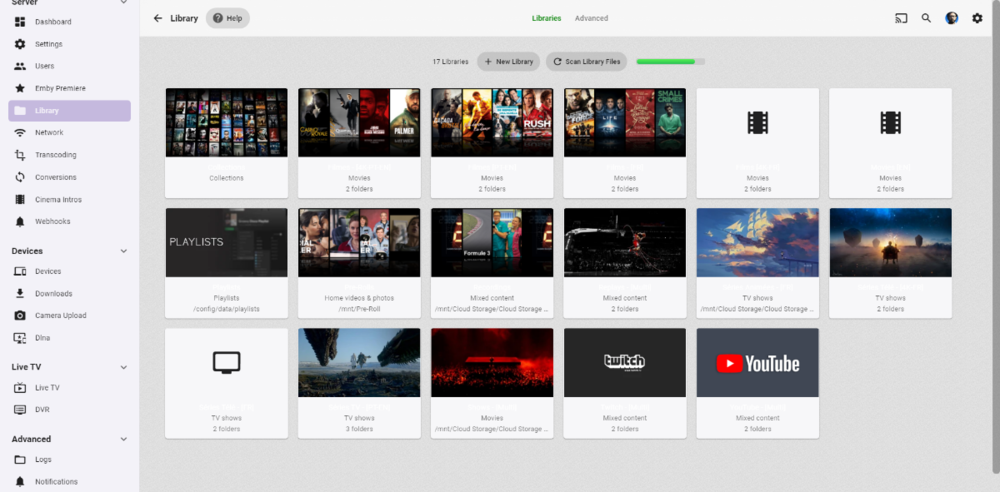
Task: Open the Webhooks bell item
Action: (x=70, y=221)
